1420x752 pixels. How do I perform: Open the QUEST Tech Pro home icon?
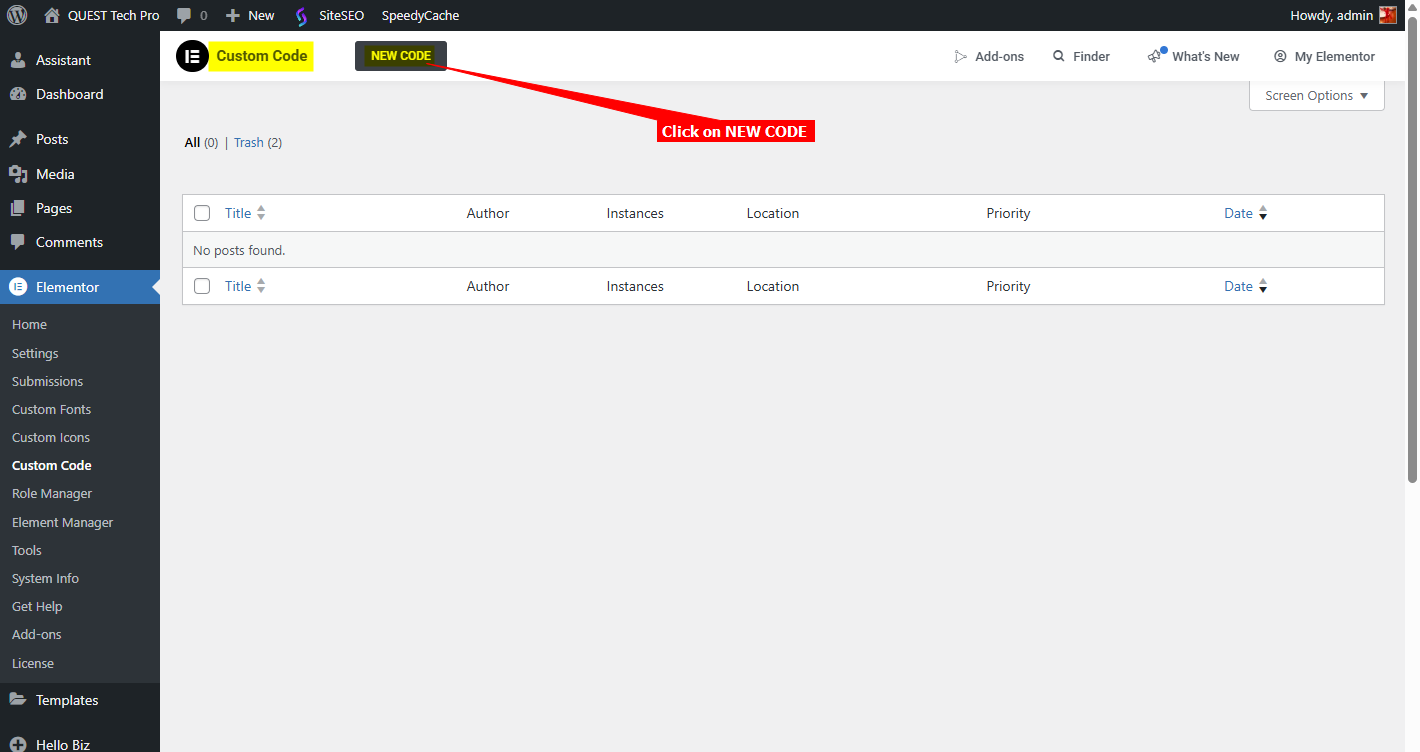pyautogui.click(x=52, y=16)
